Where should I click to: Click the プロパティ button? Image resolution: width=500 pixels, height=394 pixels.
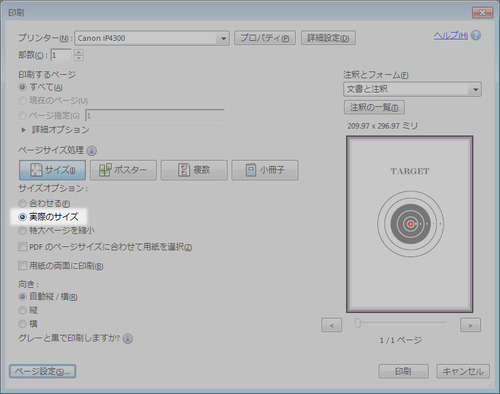coord(265,38)
